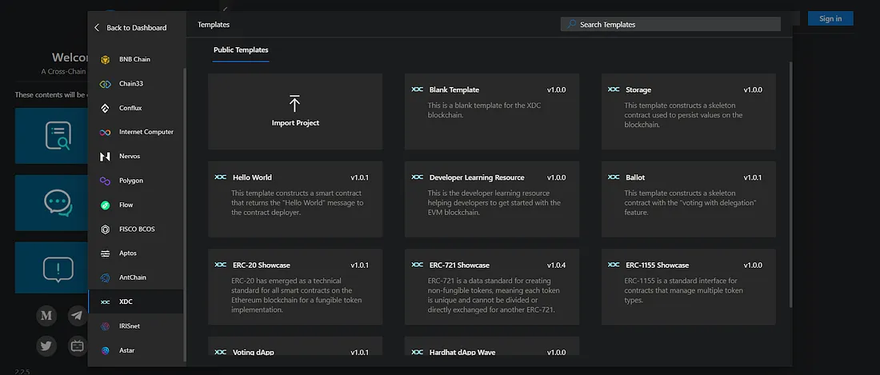Click the XDC logo in sidebar
Image resolution: width=880 pixels, height=375 pixels.
point(105,302)
